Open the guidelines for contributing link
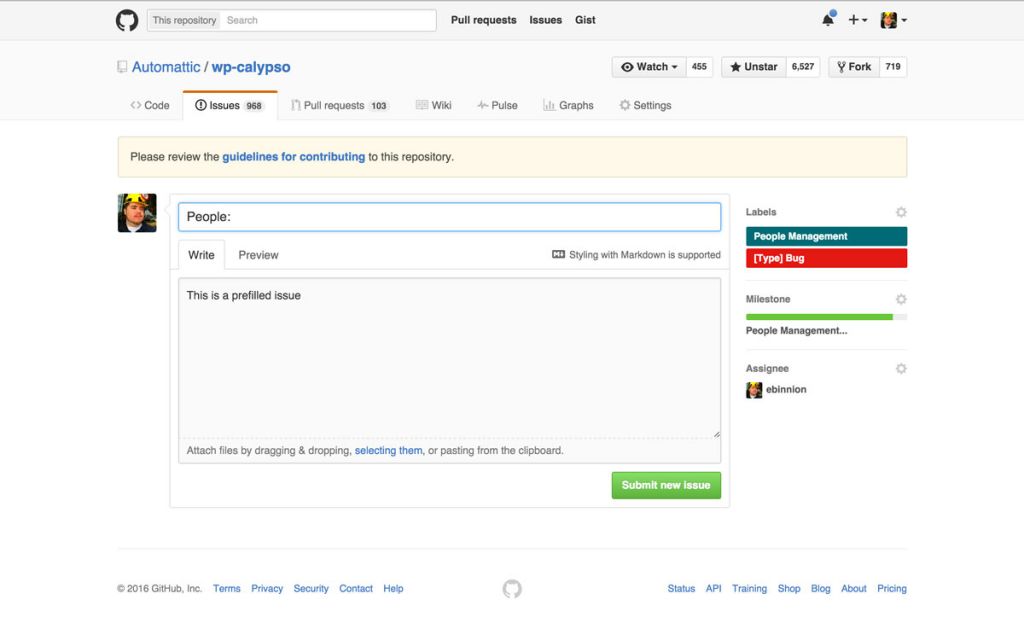Screen dimensions: 1024x640 pyautogui.click(x=293, y=157)
